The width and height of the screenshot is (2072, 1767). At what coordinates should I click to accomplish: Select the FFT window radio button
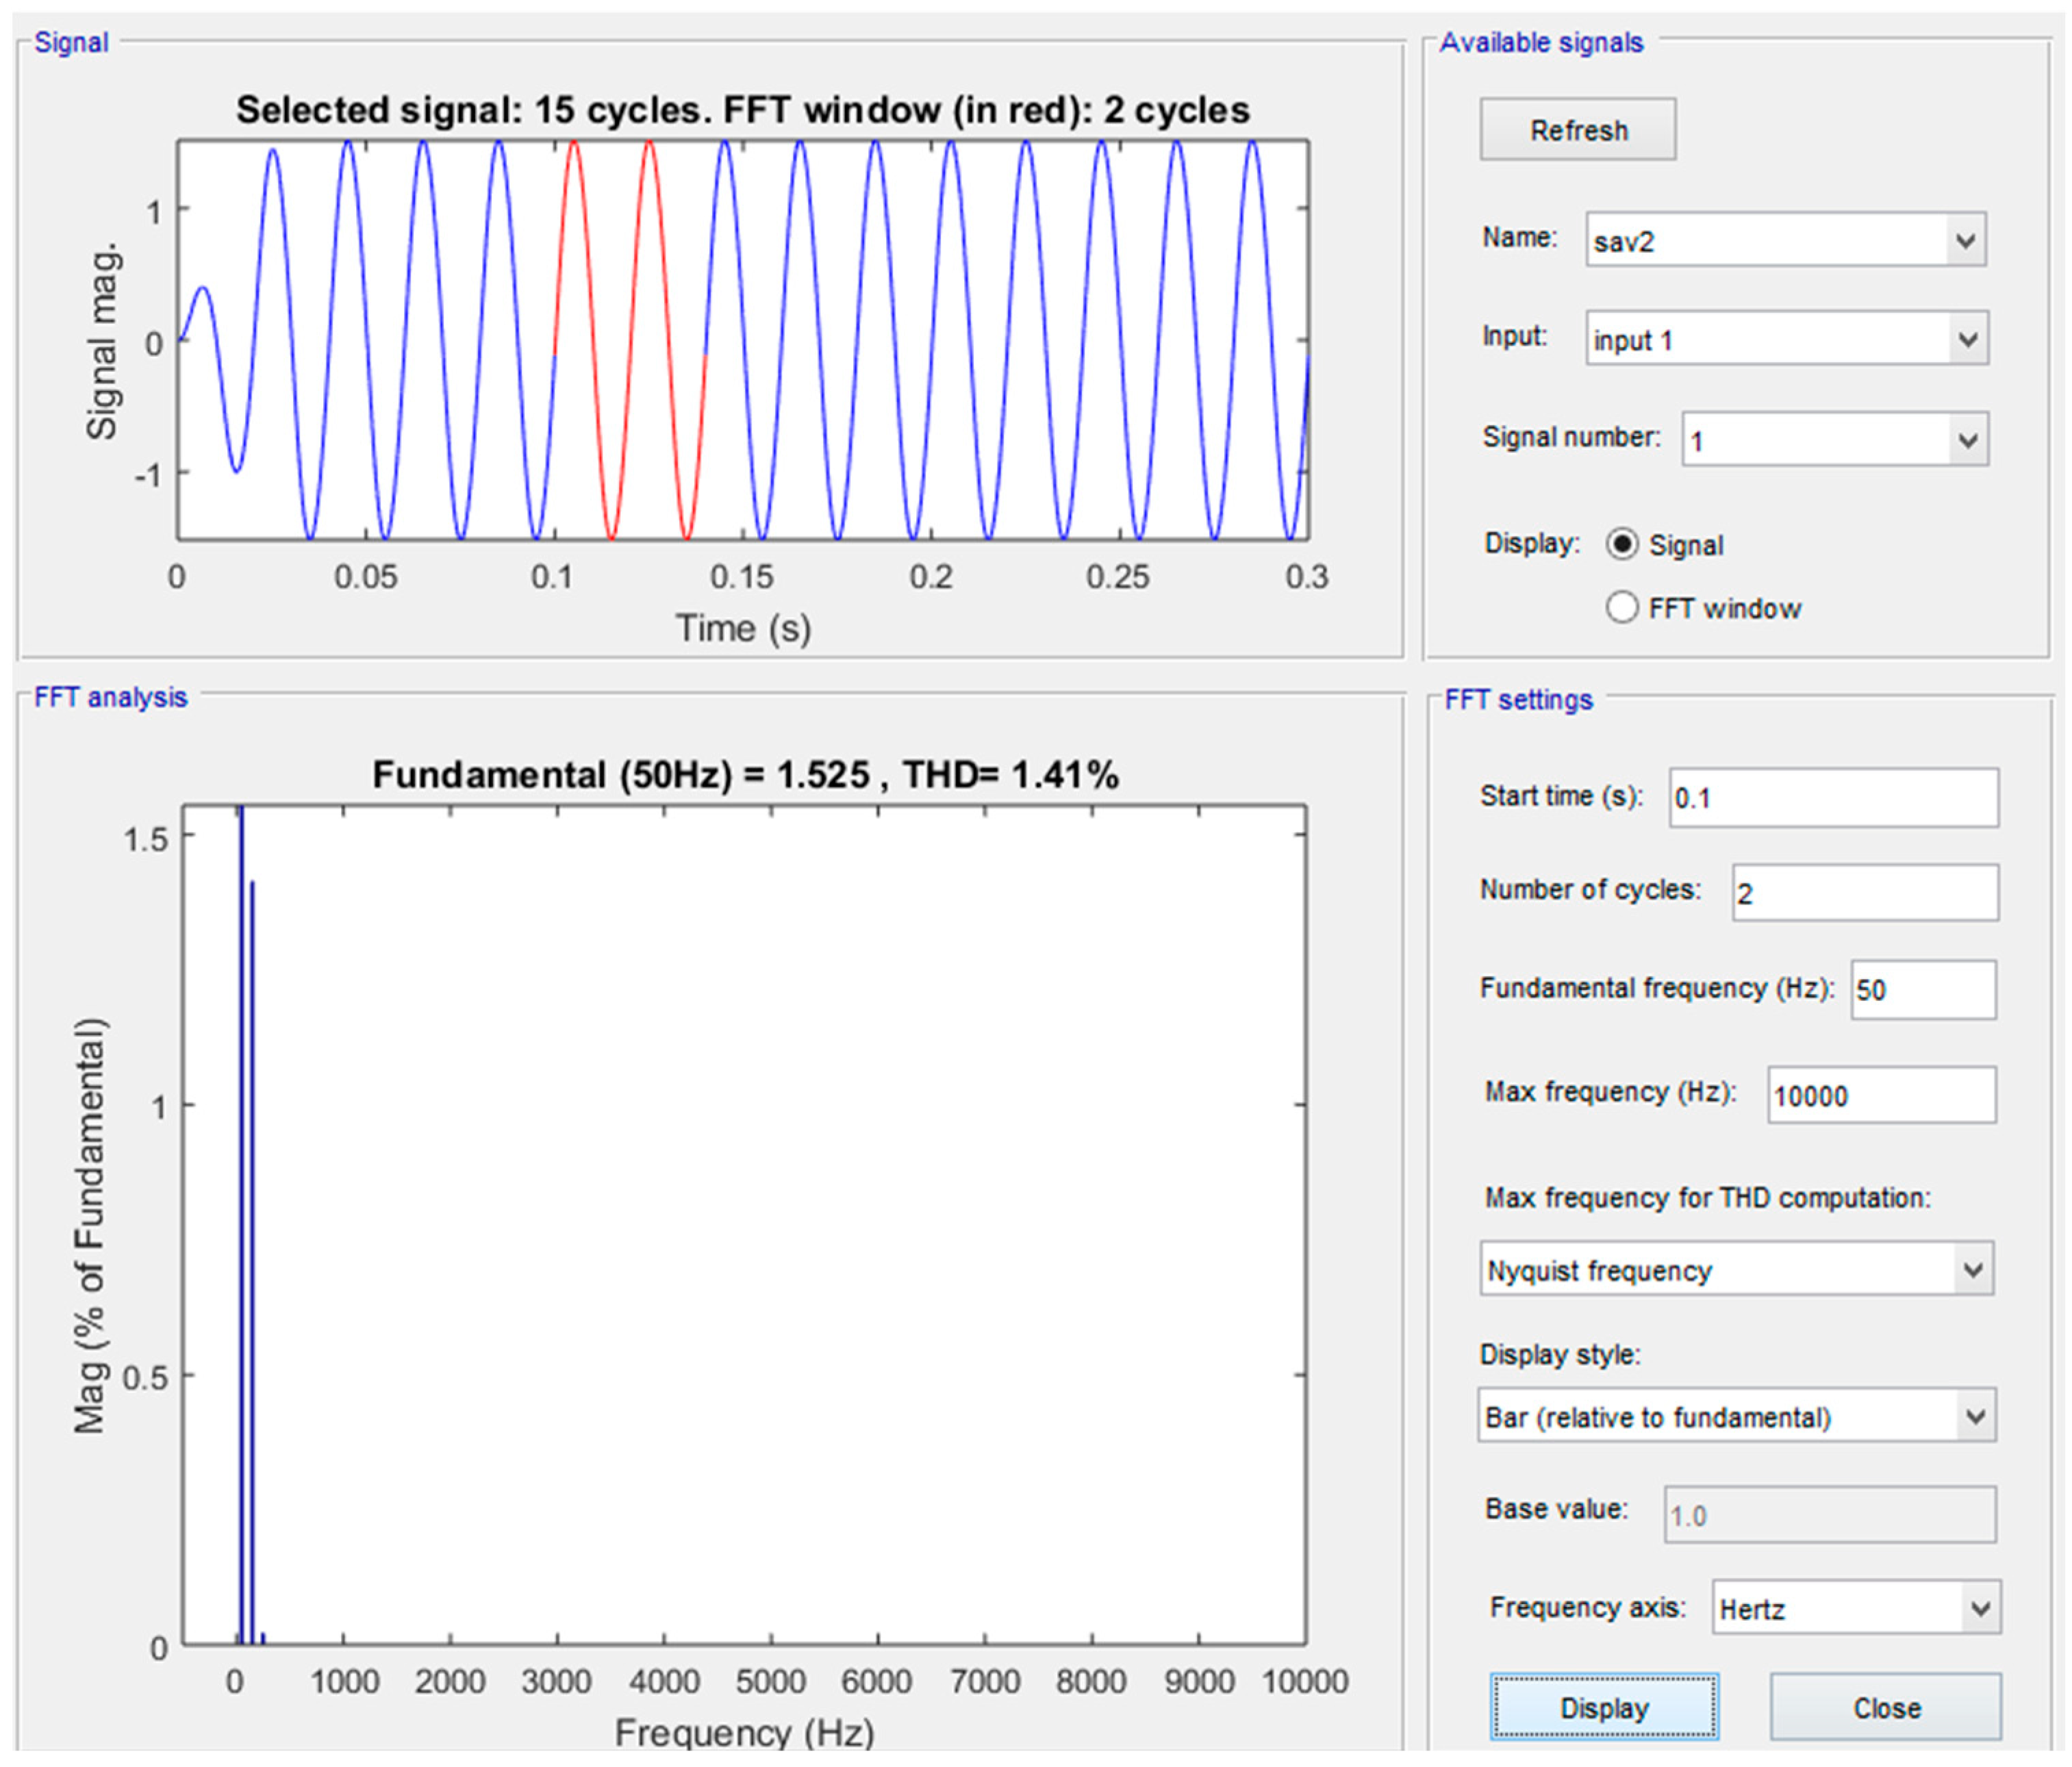click(x=1621, y=607)
